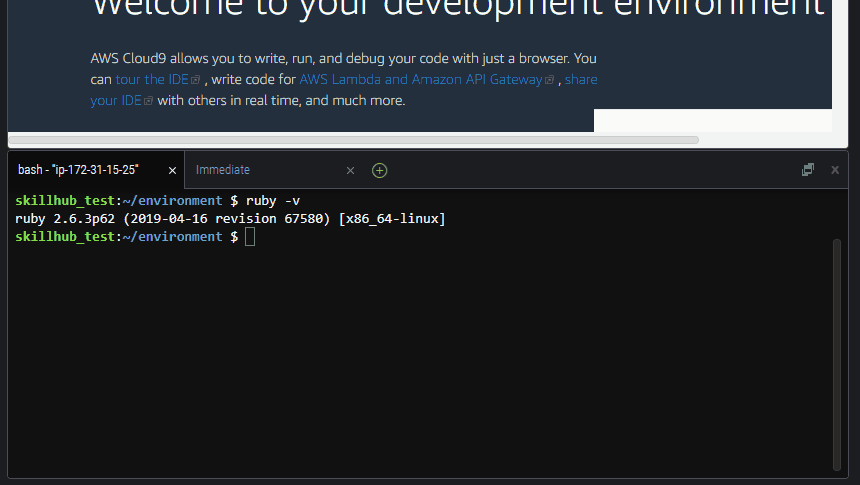Maximize the terminal panel with the restore icon
The height and width of the screenshot is (485, 860).
pyautogui.click(x=807, y=170)
